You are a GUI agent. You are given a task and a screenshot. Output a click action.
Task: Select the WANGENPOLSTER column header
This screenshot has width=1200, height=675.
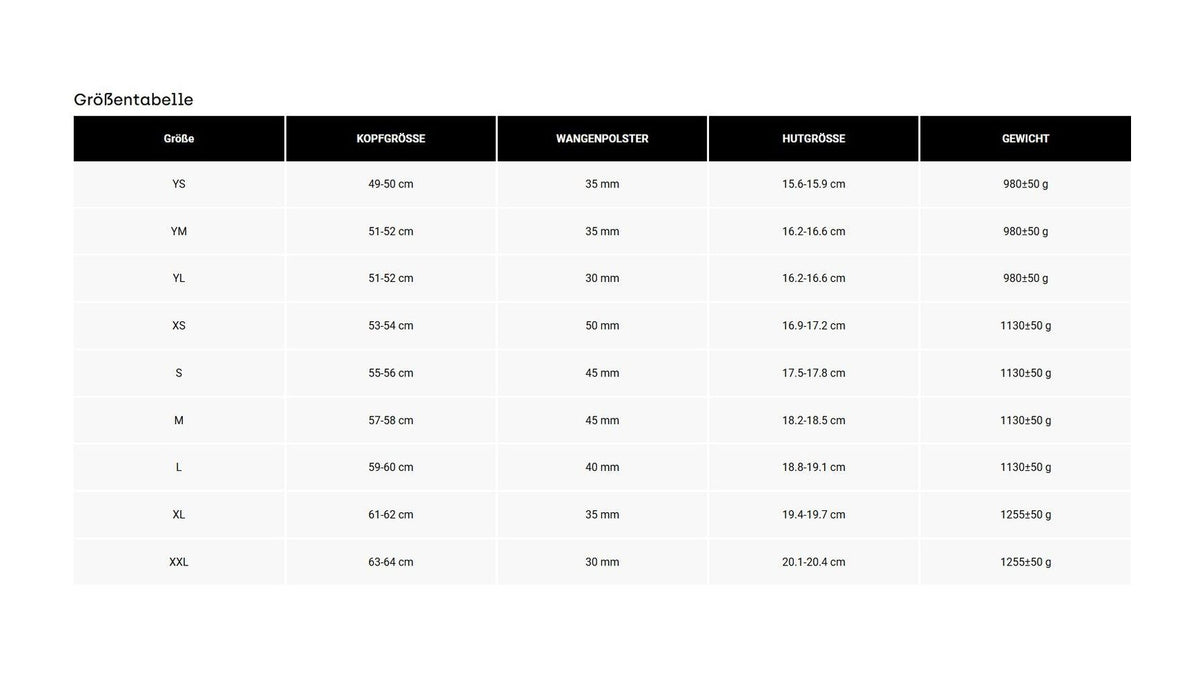pyautogui.click(x=602, y=139)
